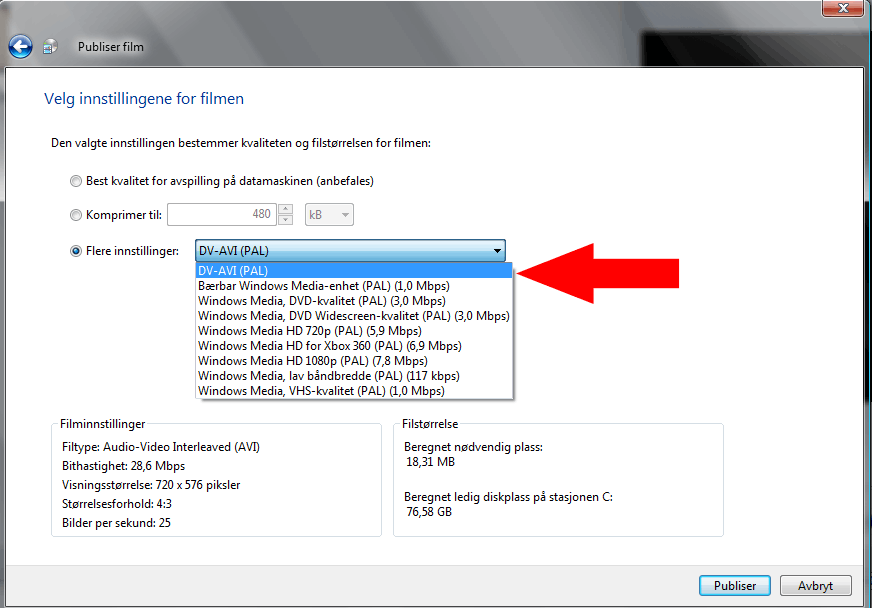This screenshot has width=872, height=608.
Task: Select Best kvalitet for avspilling radio button
Action: point(76,181)
